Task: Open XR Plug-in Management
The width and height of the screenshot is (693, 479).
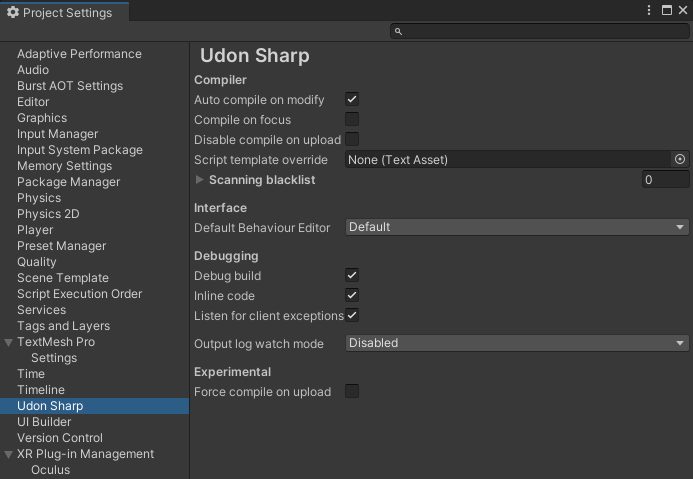Action: click(x=85, y=454)
